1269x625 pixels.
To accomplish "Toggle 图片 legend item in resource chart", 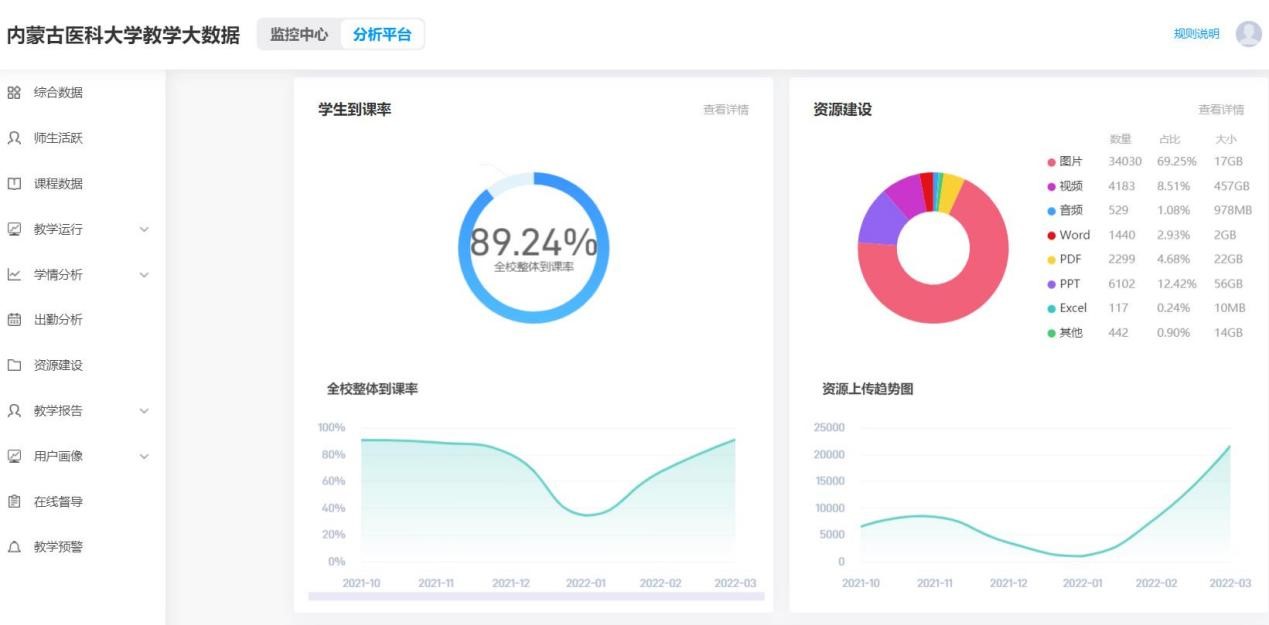I will click(x=1065, y=162).
